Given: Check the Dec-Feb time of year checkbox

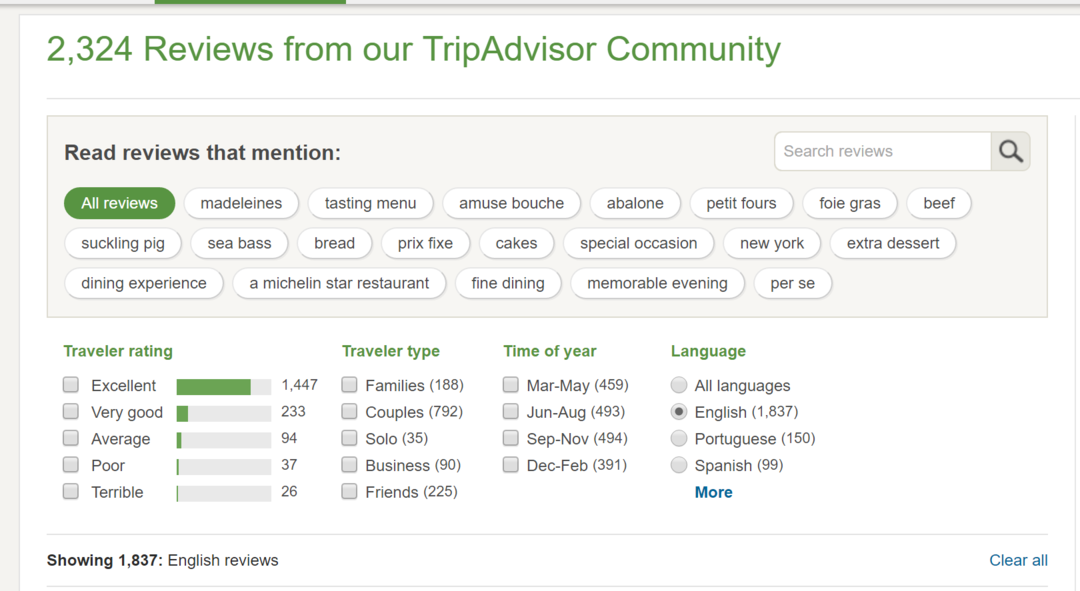Looking at the screenshot, I should (x=510, y=464).
